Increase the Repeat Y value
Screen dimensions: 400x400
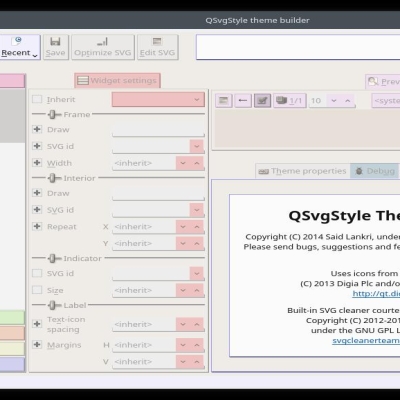coord(197,243)
